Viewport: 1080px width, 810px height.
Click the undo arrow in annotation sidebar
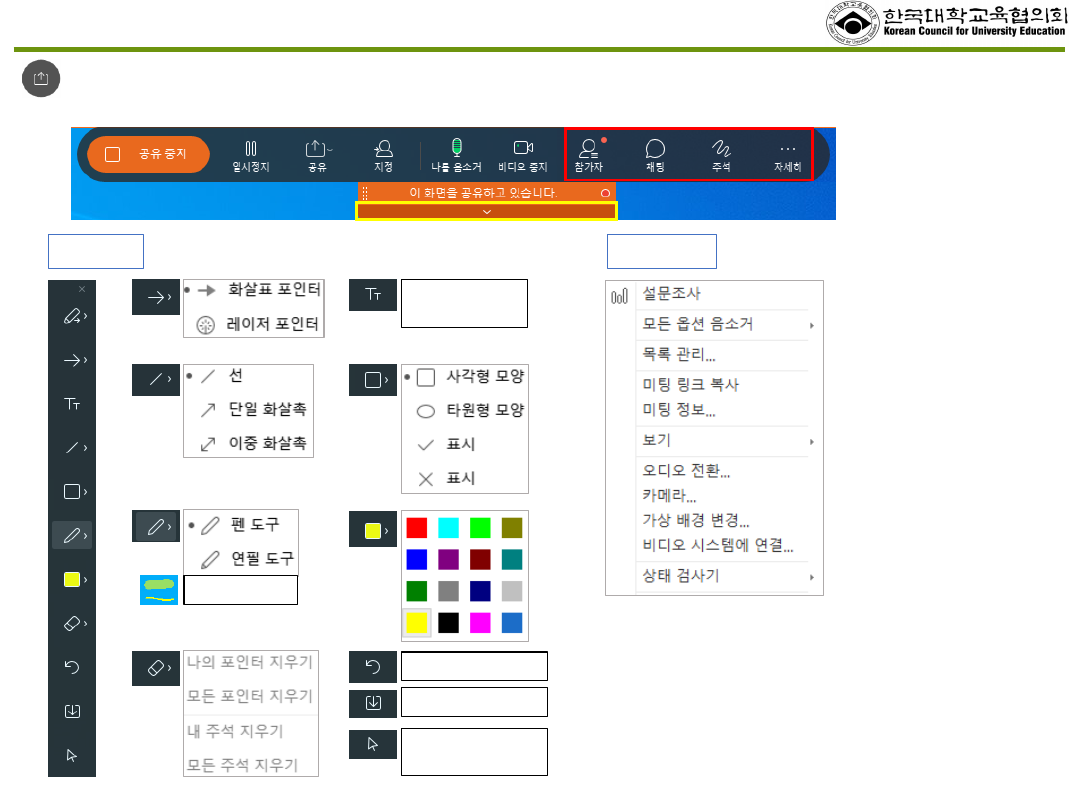pyautogui.click(x=72, y=667)
